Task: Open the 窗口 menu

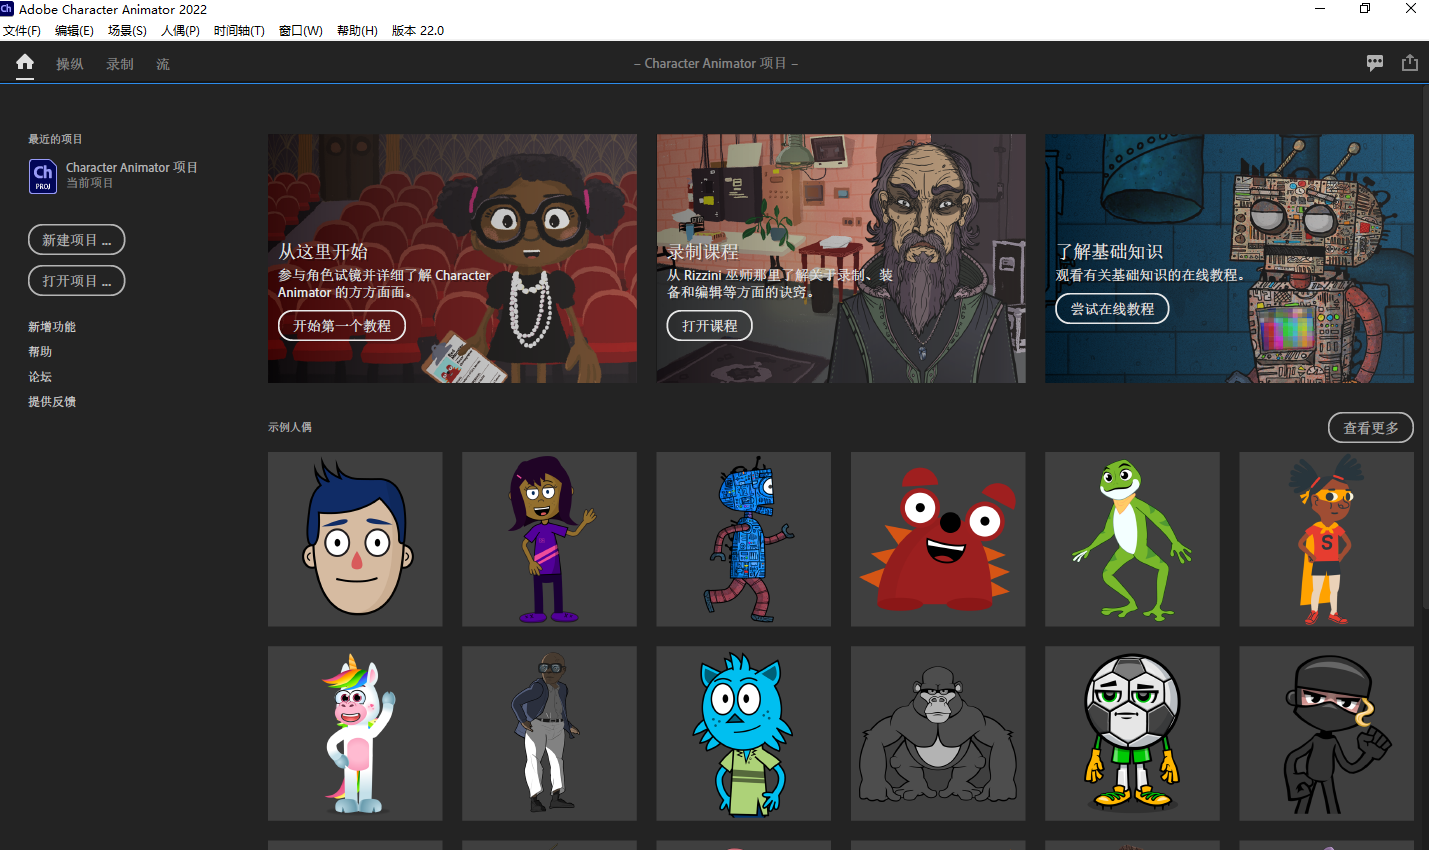Action: point(299,30)
